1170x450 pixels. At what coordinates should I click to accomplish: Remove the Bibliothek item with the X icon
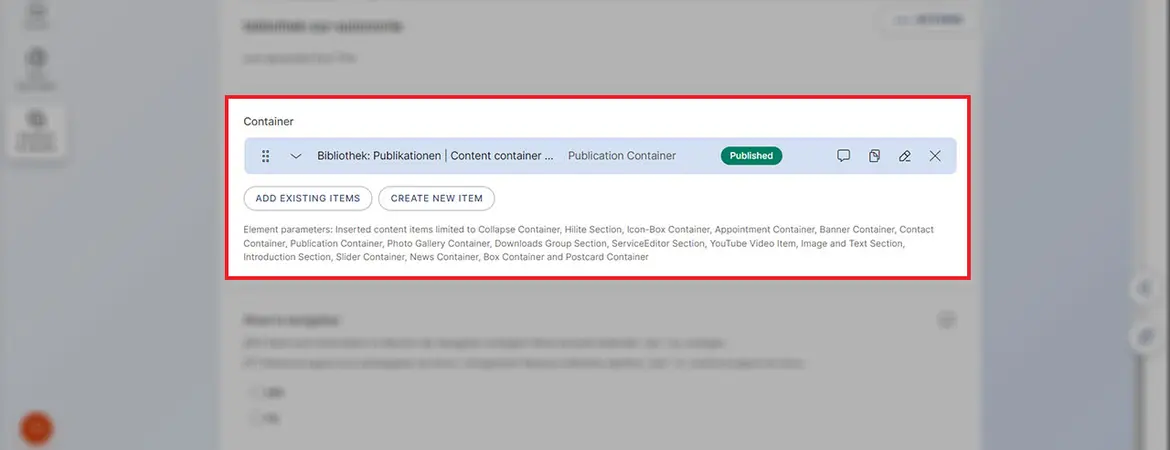tap(935, 156)
